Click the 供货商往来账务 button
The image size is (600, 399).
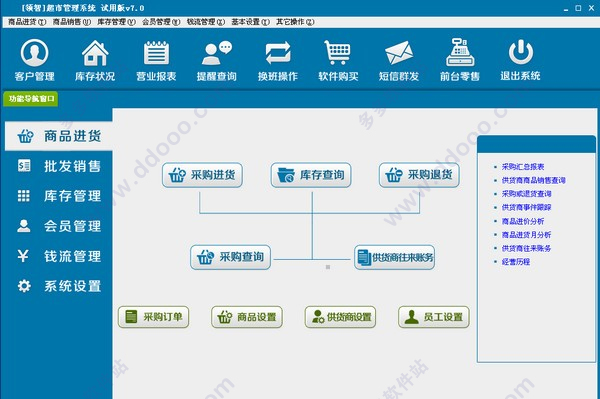(x=394, y=257)
